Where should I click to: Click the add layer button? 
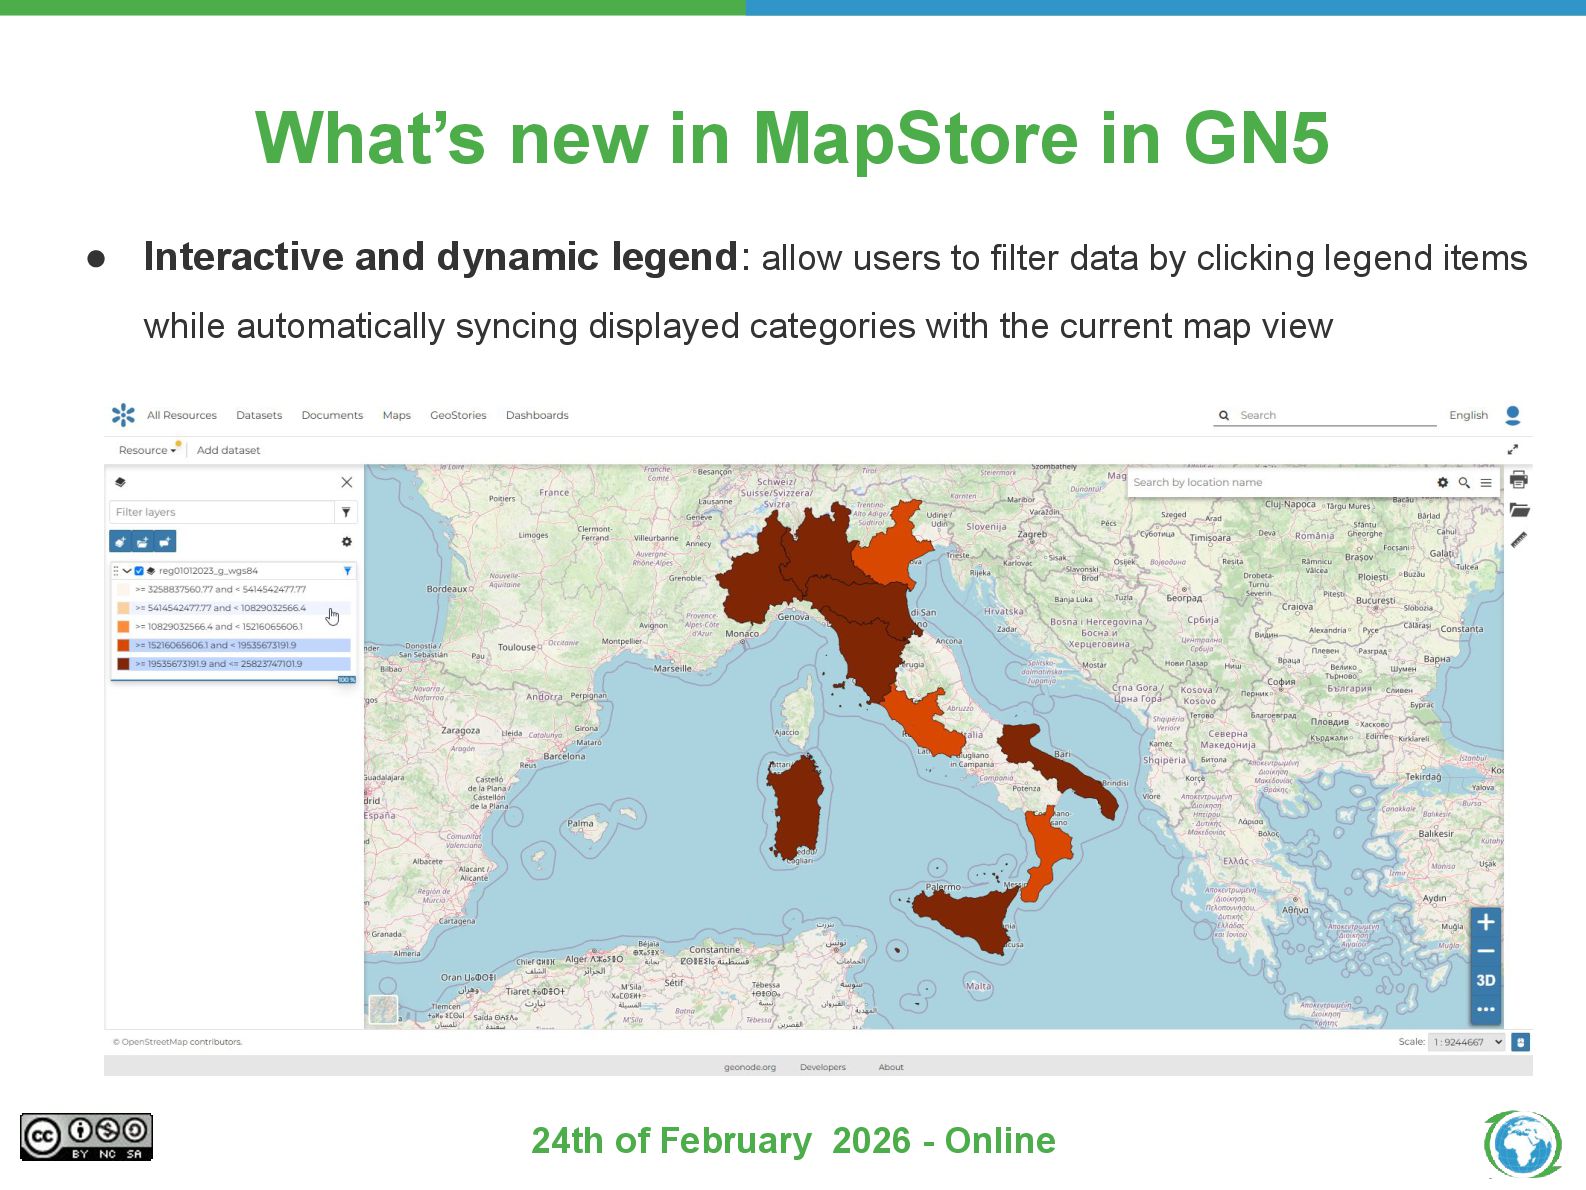(x=120, y=542)
